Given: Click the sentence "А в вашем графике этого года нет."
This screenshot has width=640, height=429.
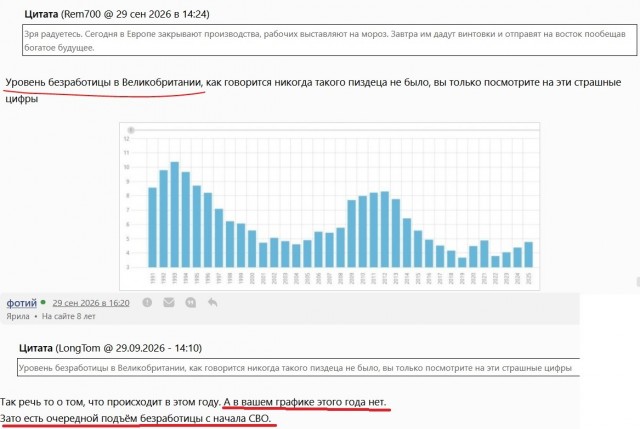Looking at the screenshot, I should pos(304,402).
